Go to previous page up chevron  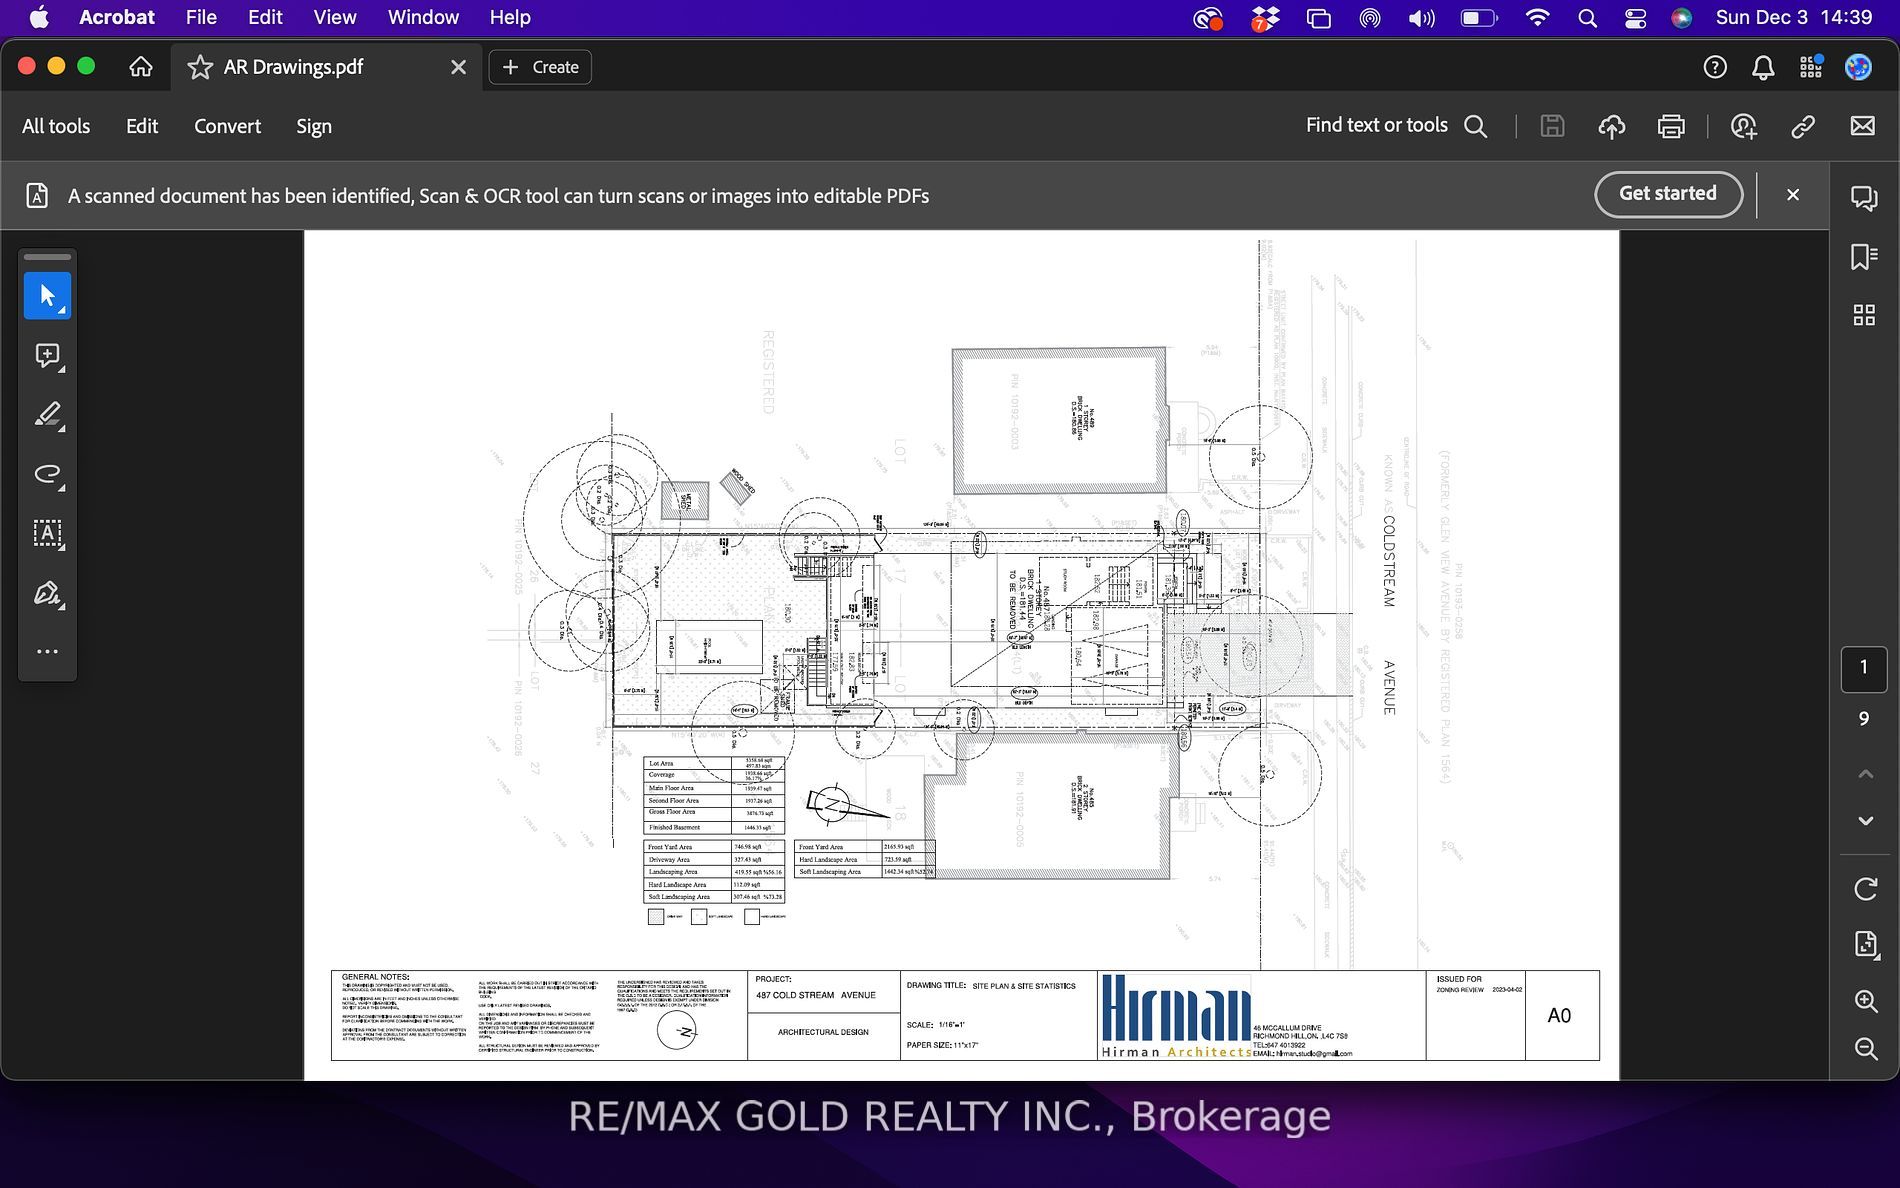1865,774
